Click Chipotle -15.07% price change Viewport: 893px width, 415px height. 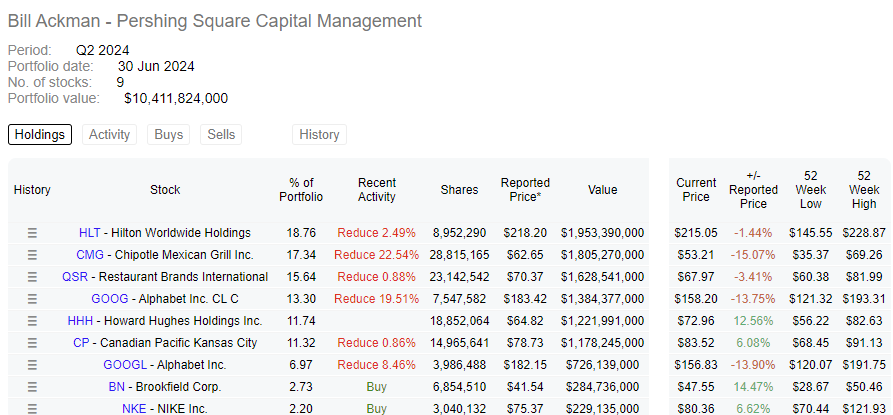(753, 255)
